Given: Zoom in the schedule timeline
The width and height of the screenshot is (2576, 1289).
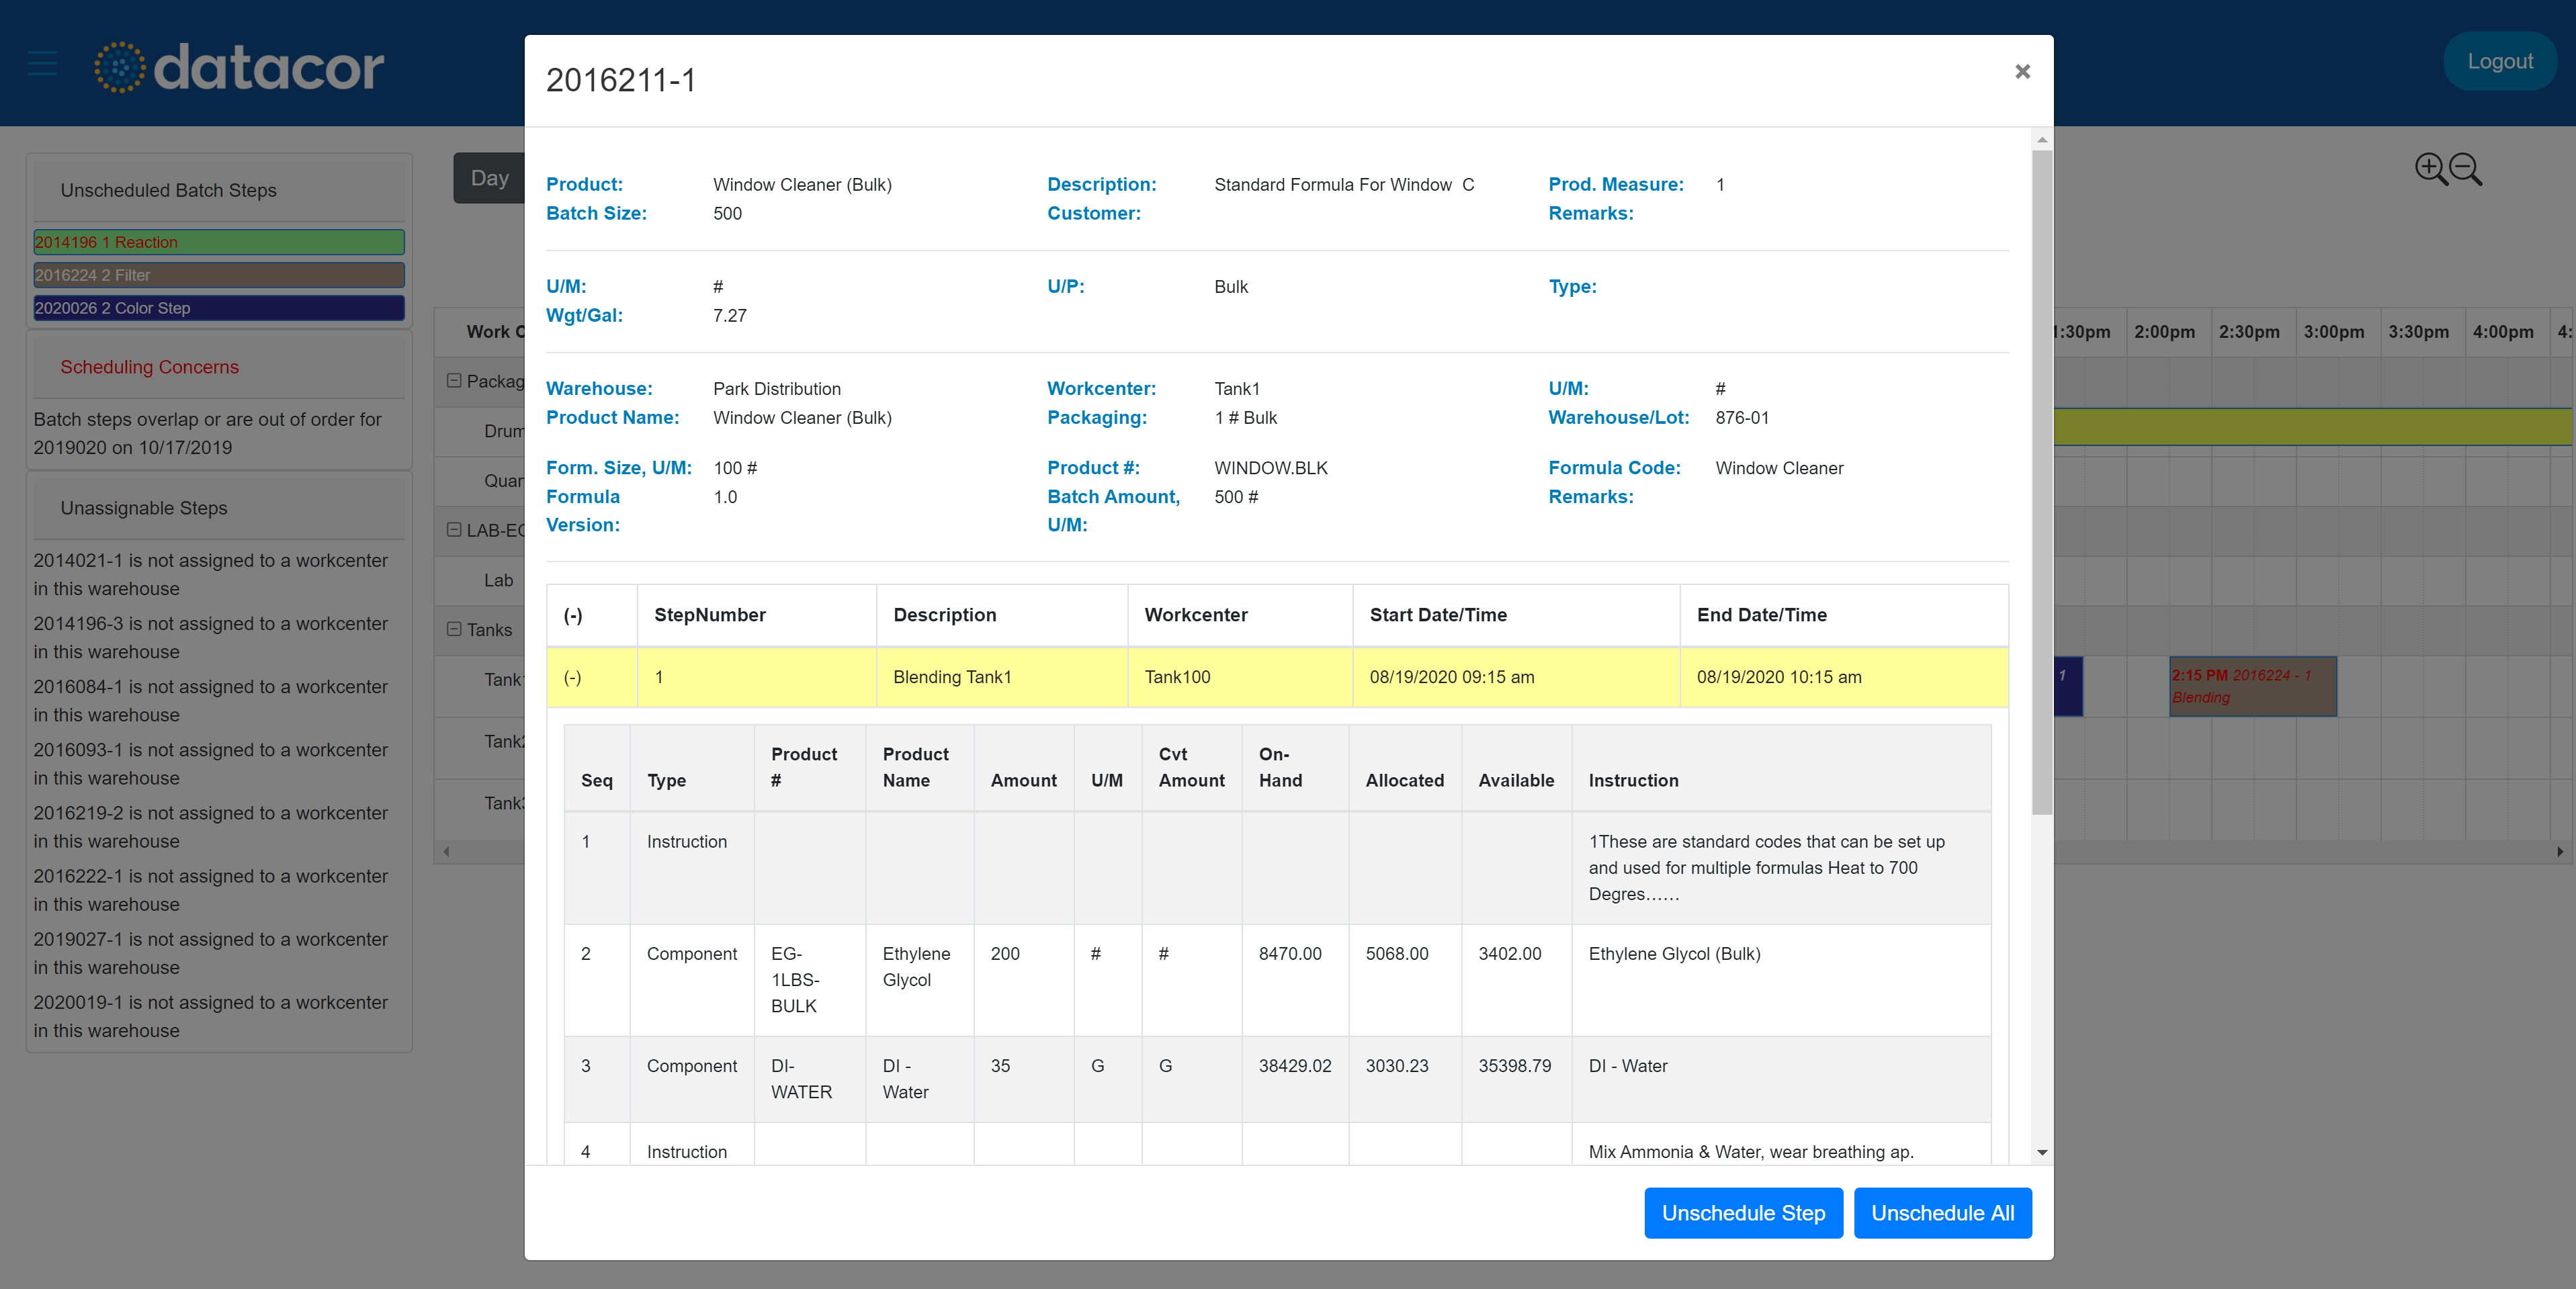Looking at the screenshot, I should [x=2431, y=169].
